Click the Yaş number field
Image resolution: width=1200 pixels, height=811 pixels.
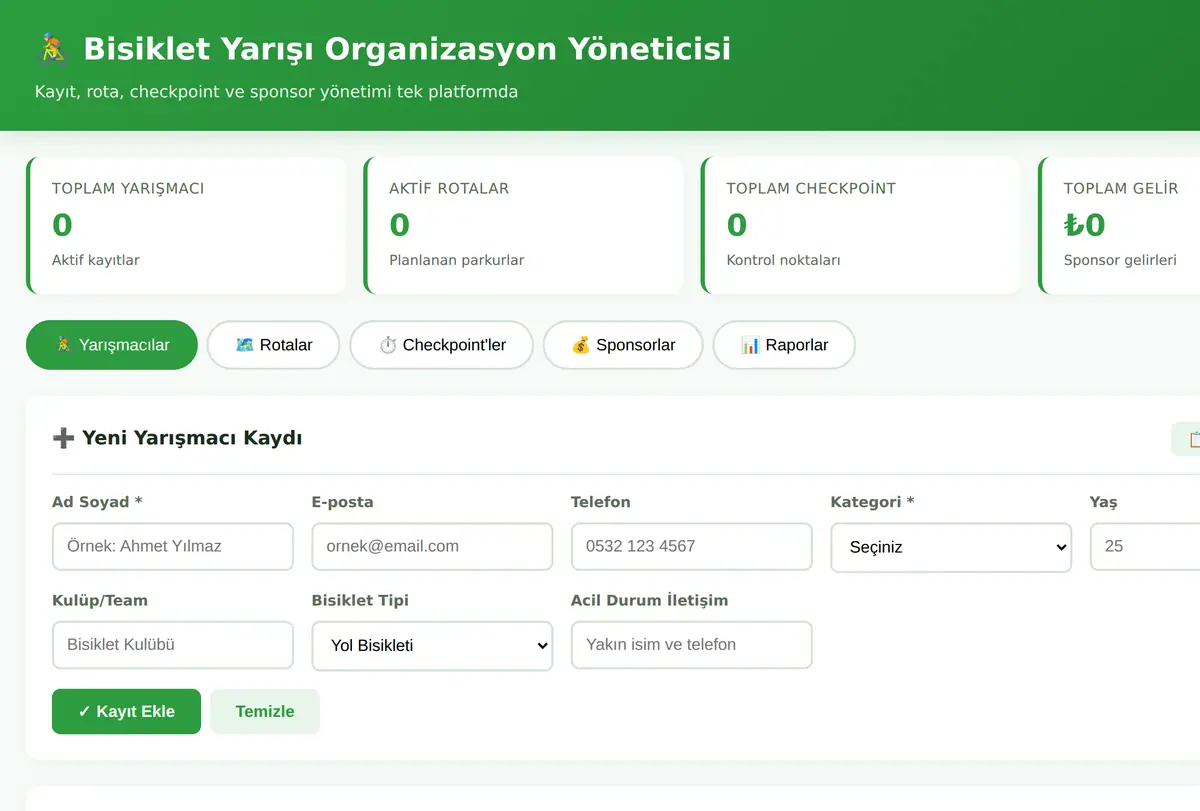pos(1145,547)
